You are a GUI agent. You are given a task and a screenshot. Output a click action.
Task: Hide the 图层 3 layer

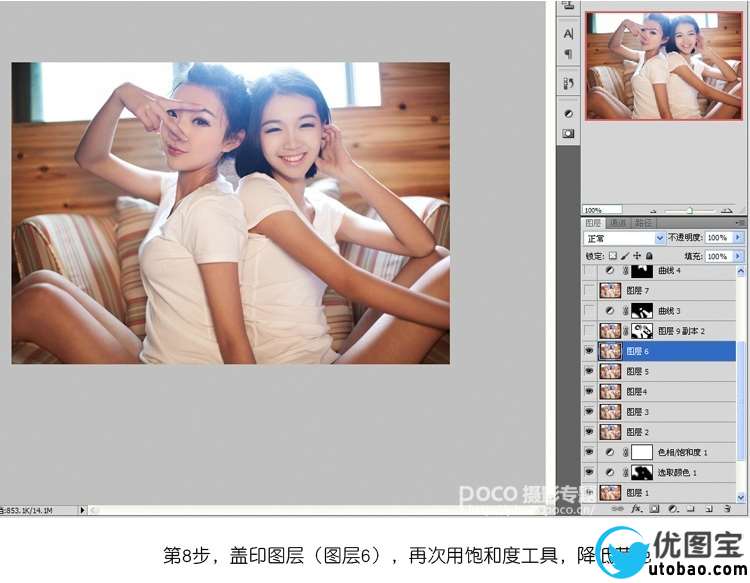(589, 411)
